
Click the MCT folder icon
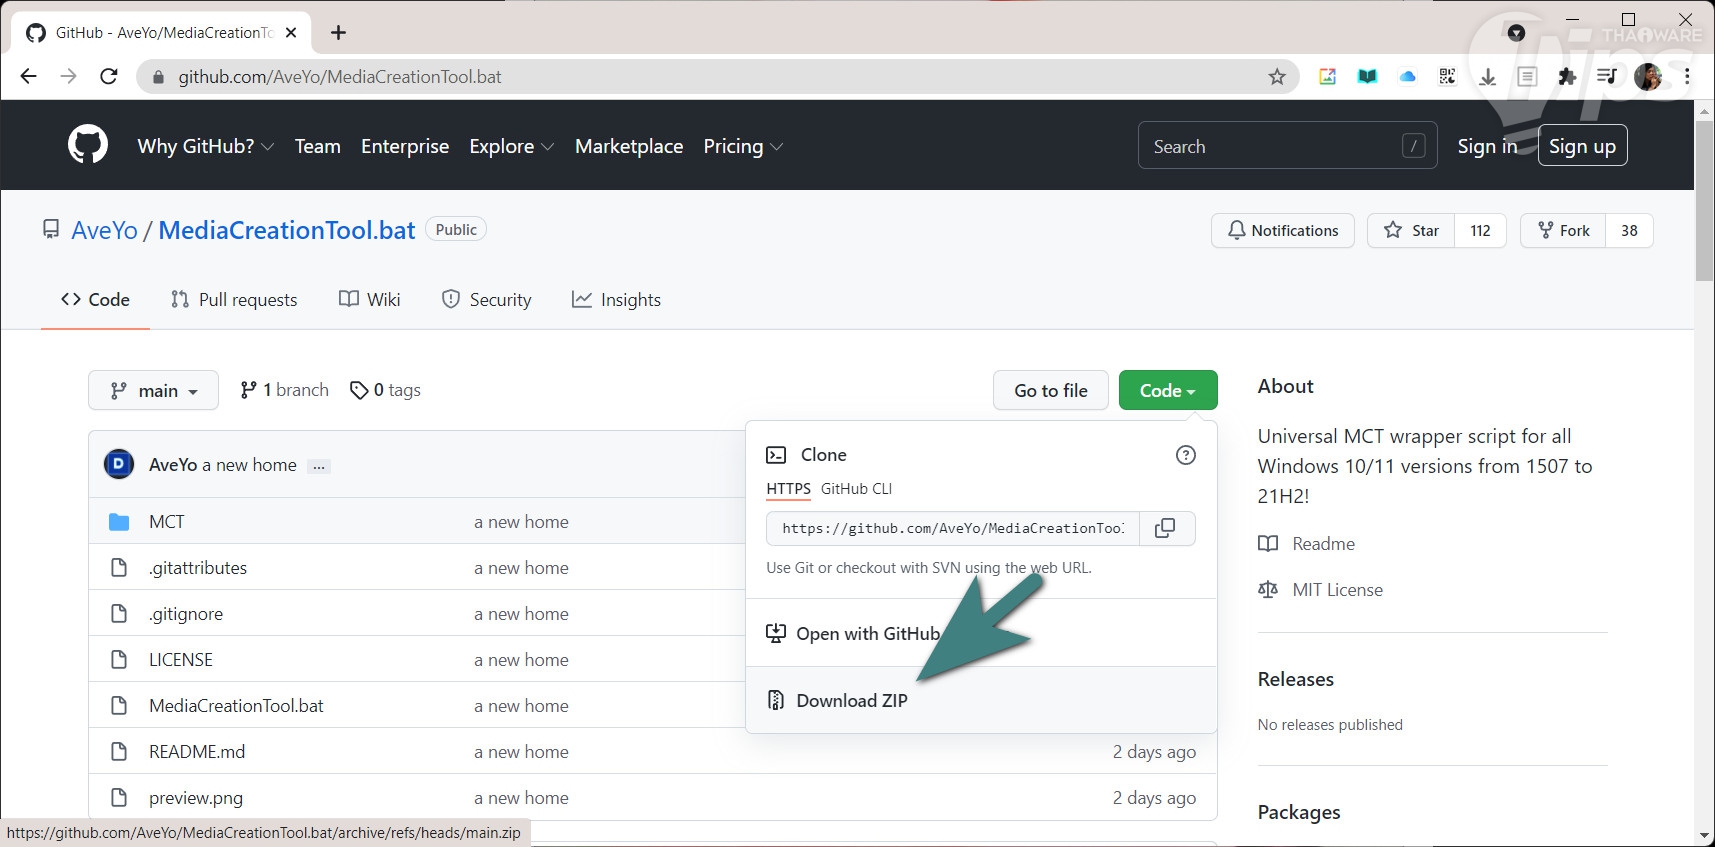tap(119, 522)
